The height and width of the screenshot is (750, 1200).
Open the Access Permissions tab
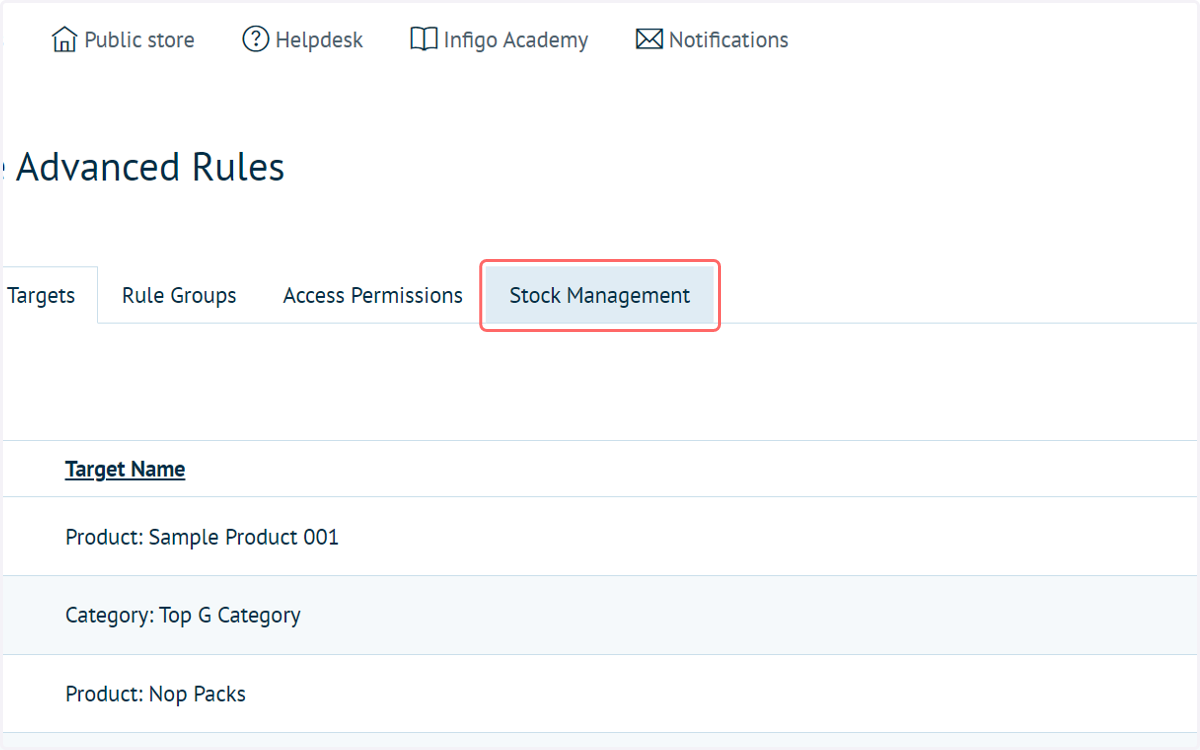[x=373, y=296]
